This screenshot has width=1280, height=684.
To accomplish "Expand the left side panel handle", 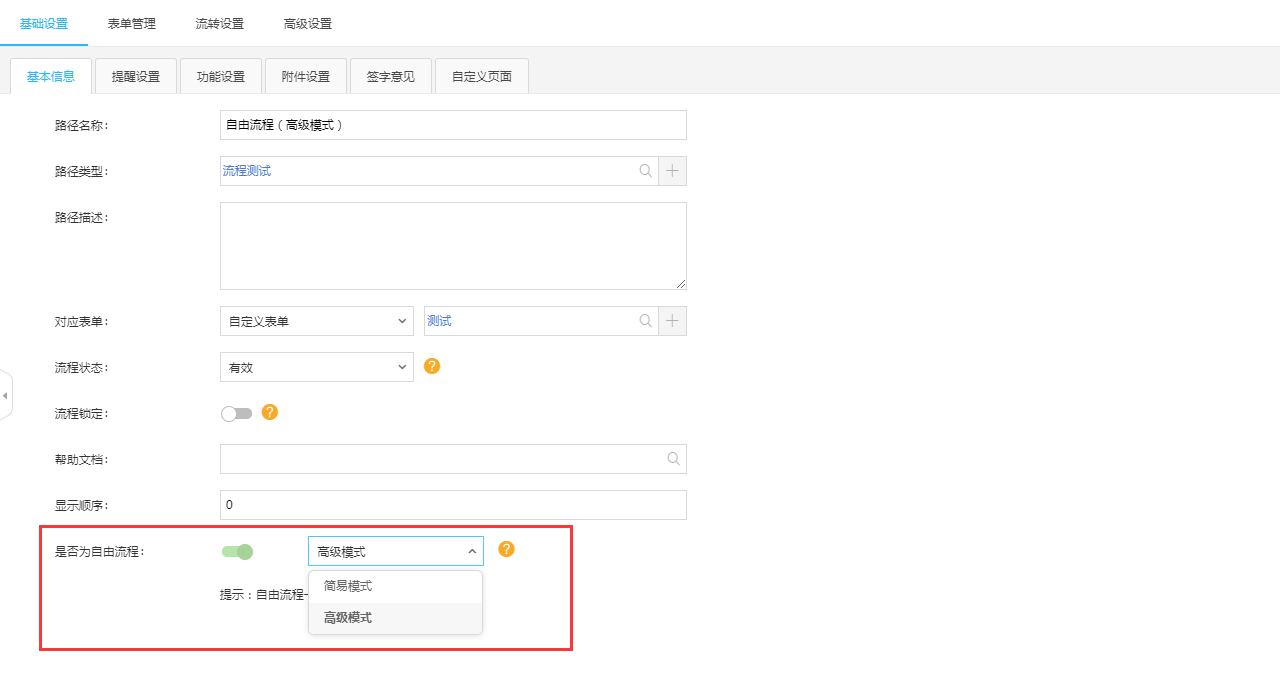I will pos(5,396).
